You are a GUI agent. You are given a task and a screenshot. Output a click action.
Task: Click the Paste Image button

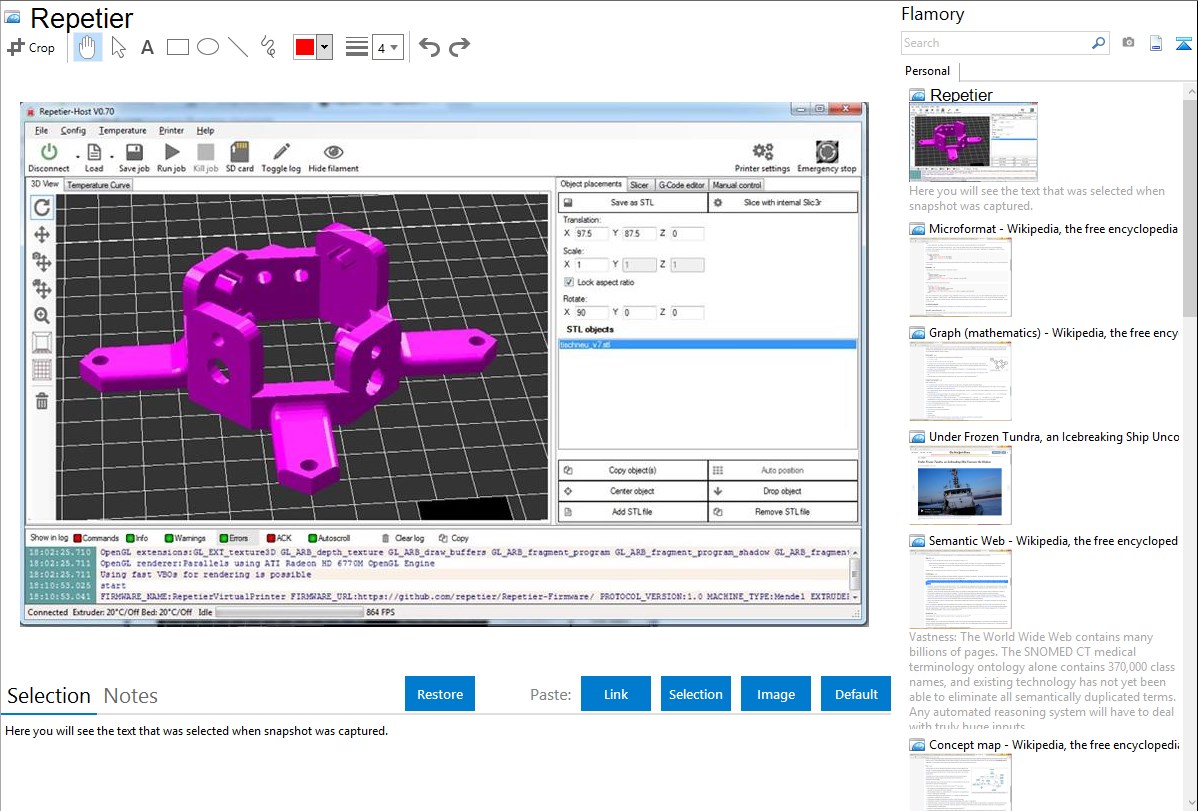coord(775,694)
